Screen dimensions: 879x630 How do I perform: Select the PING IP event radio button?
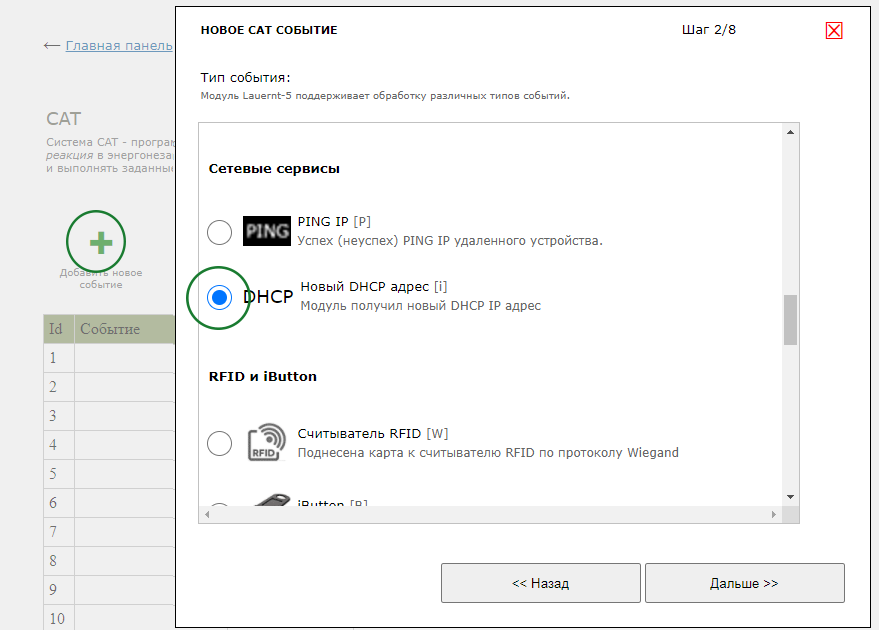pyautogui.click(x=219, y=231)
